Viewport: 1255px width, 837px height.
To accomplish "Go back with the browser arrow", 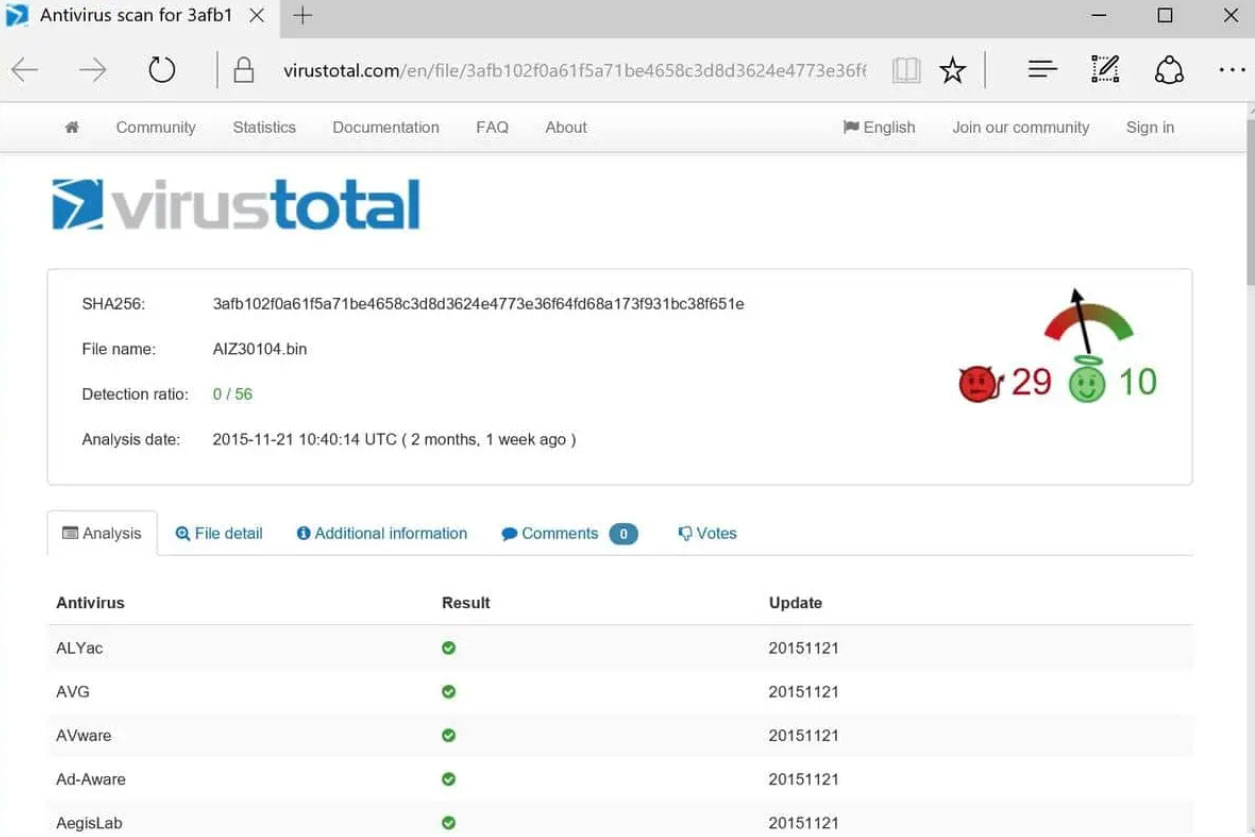I will 26,70.
